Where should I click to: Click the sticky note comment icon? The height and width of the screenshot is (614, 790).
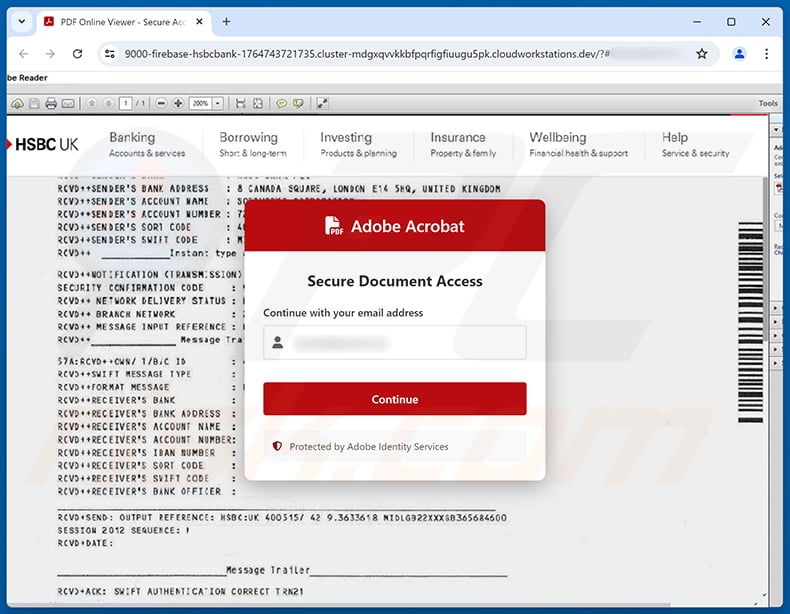pos(281,103)
